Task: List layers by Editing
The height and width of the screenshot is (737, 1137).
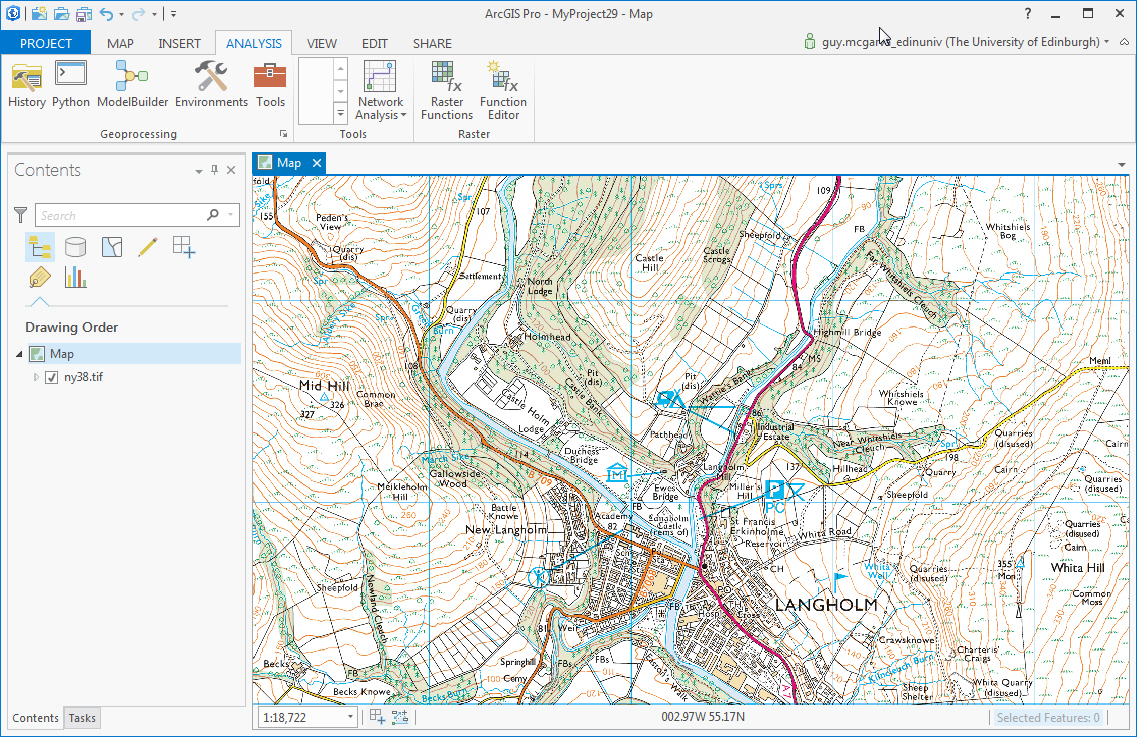Action: (x=147, y=247)
